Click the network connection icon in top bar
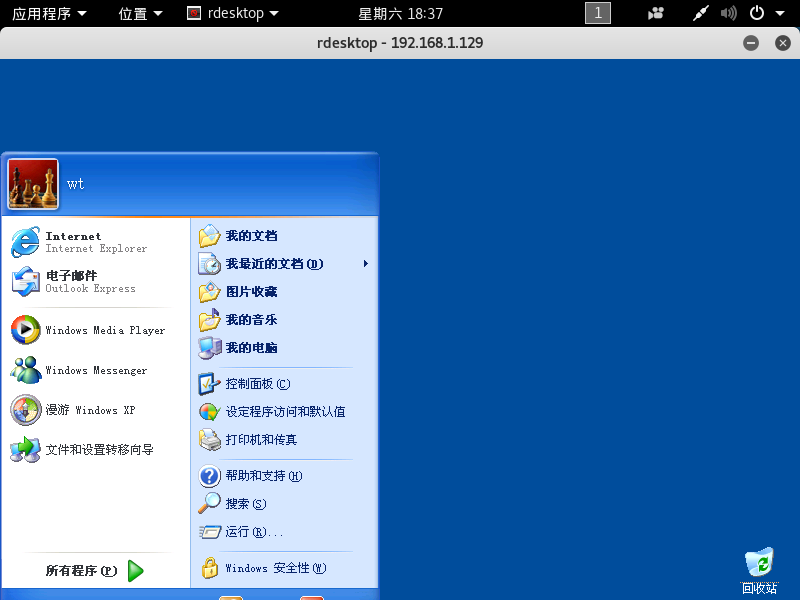Screen dimensions: 800x600 pyautogui.click(x=700, y=13)
